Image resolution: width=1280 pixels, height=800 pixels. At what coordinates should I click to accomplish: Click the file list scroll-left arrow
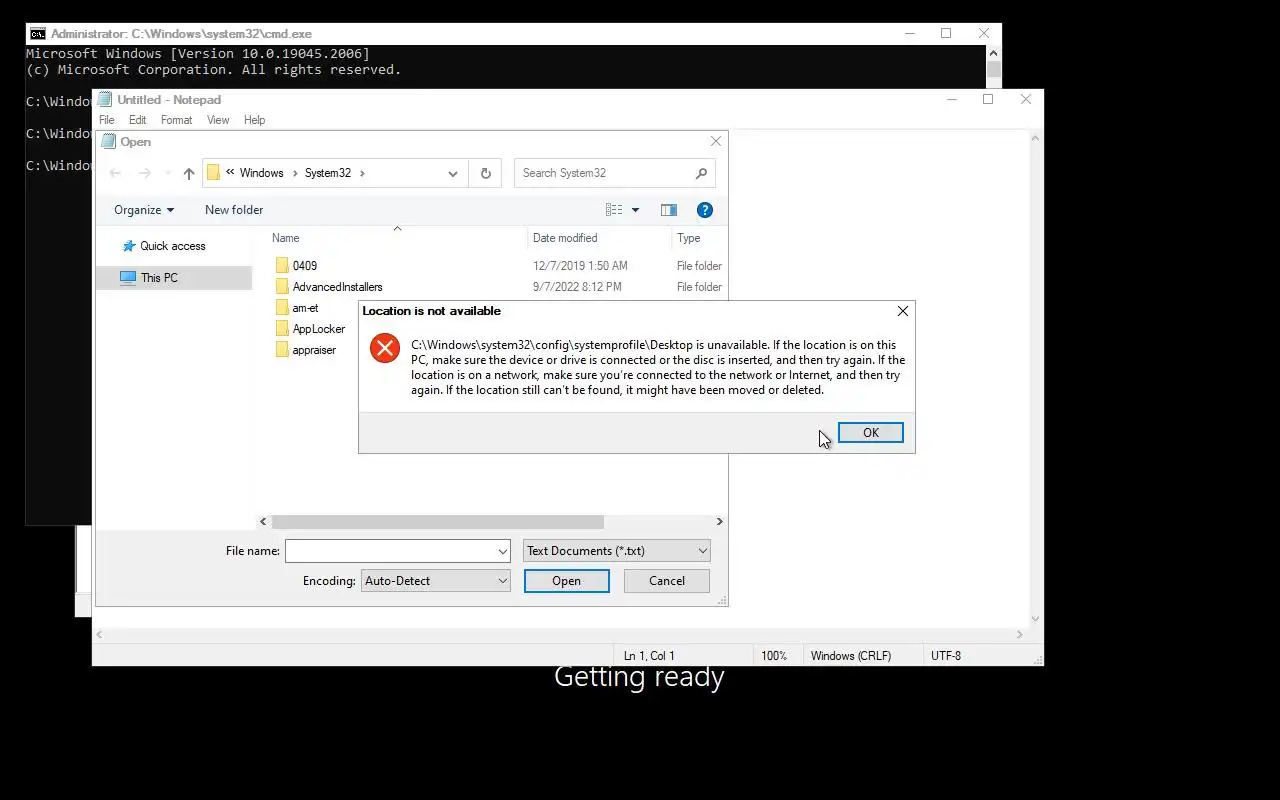click(263, 522)
